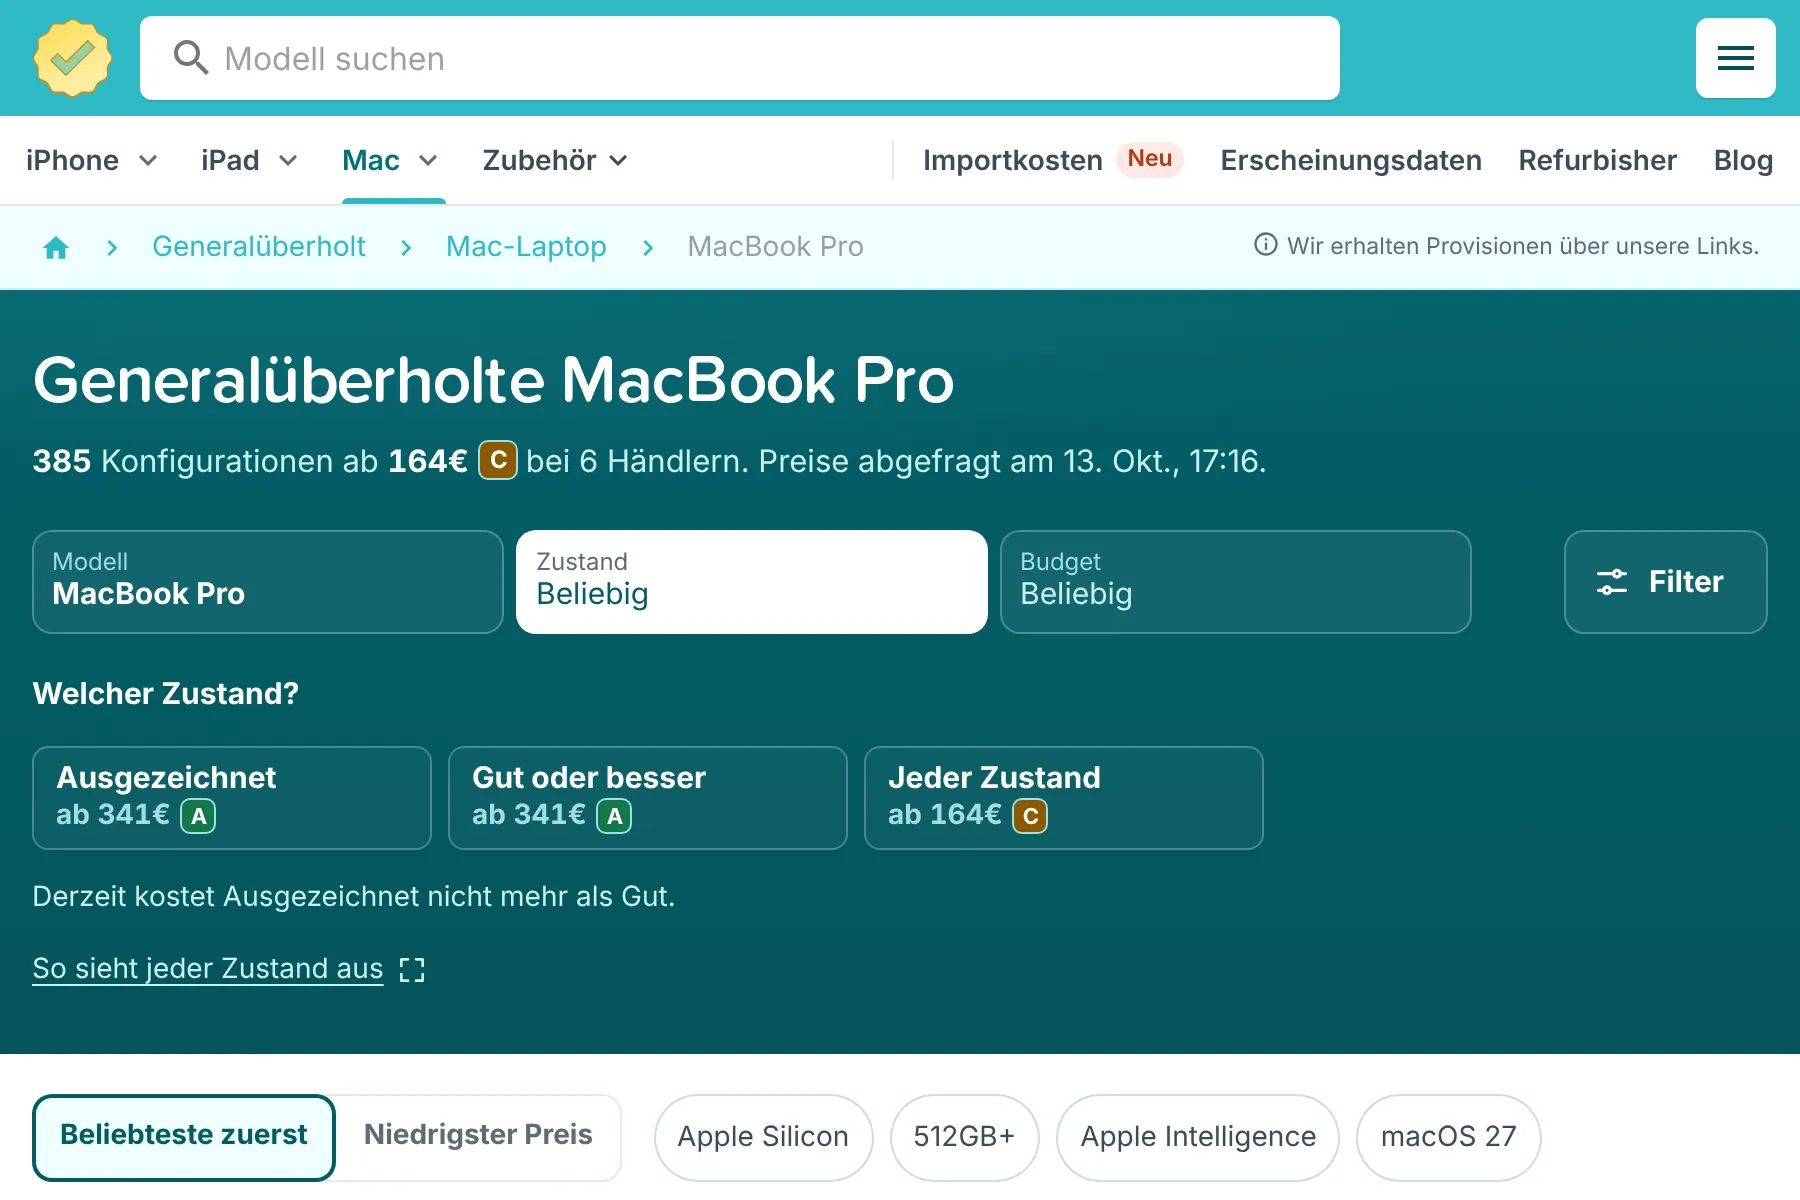Select Ausgezeichnet condition option
The image size is (1800, 1200).
pos(232,798)
